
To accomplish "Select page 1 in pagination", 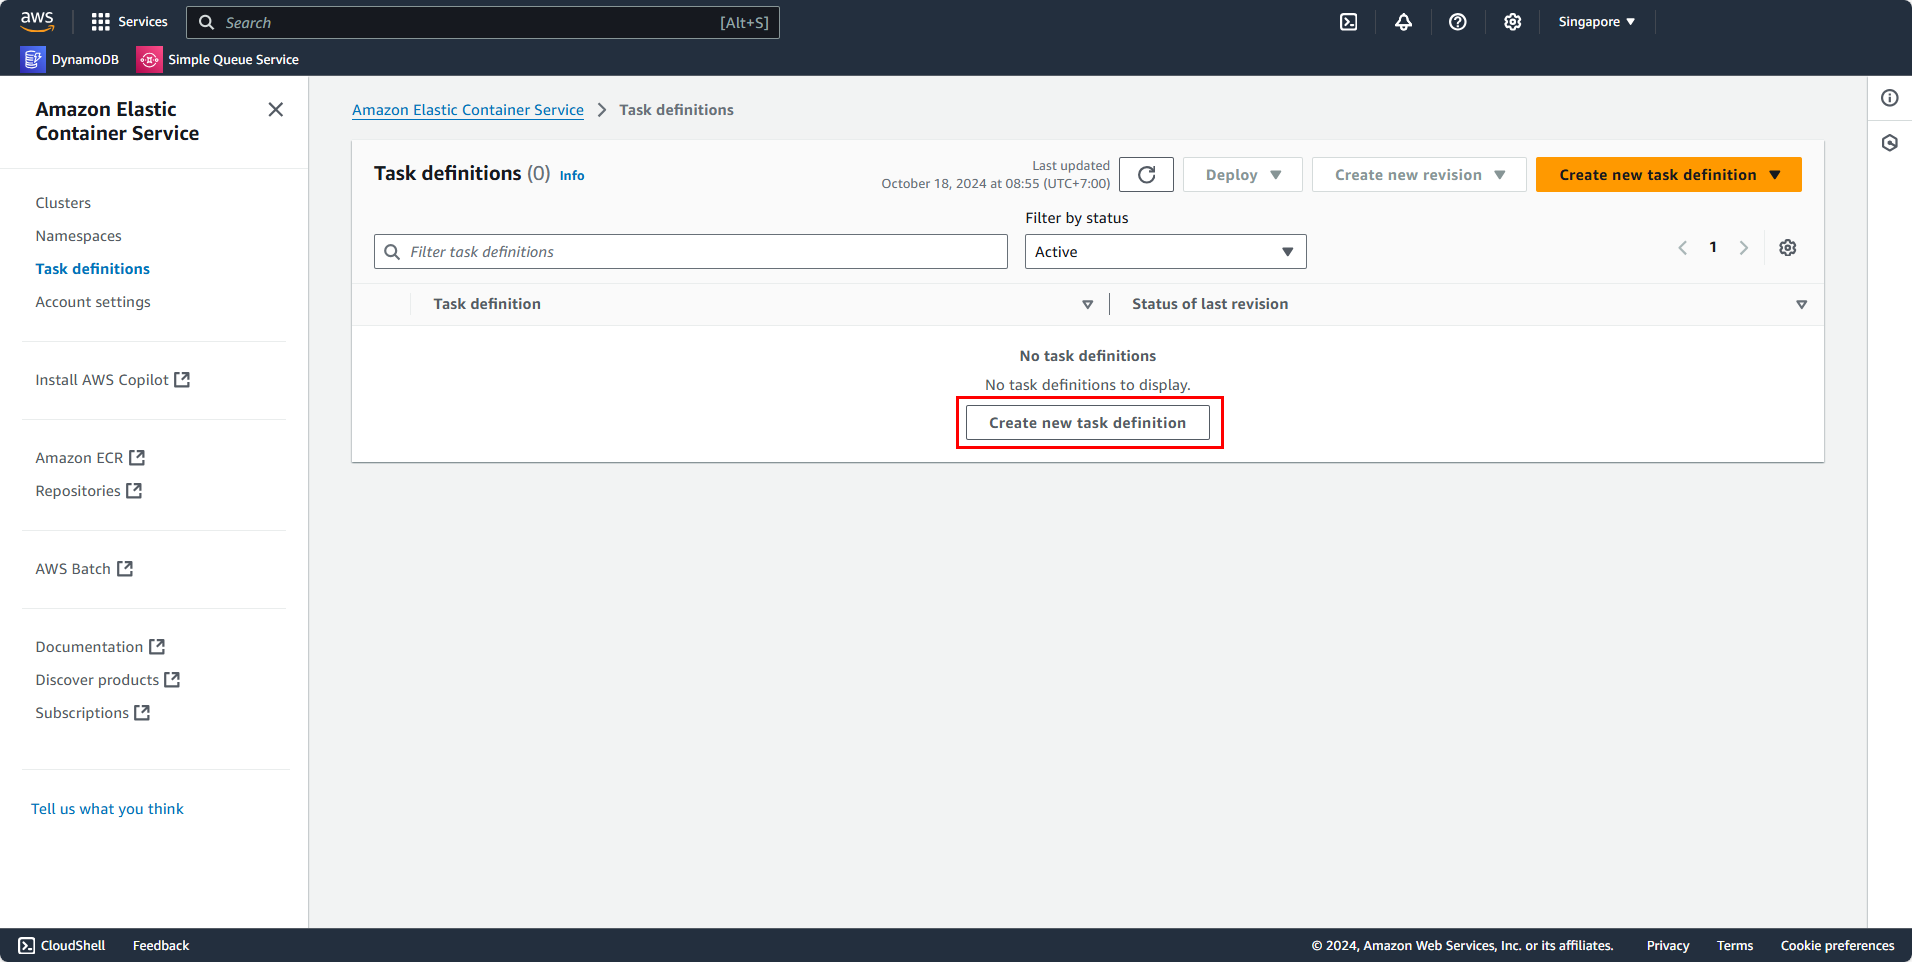I will click(x=1713, y=247).
